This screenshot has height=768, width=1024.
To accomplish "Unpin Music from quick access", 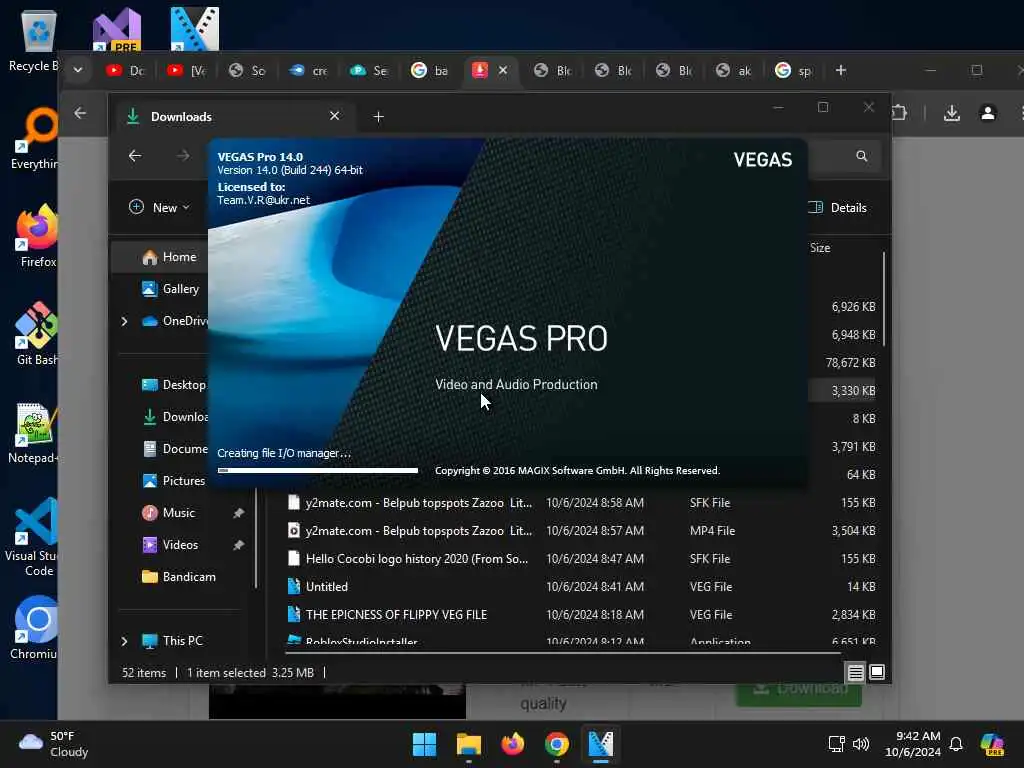I will tap(238, 513).
